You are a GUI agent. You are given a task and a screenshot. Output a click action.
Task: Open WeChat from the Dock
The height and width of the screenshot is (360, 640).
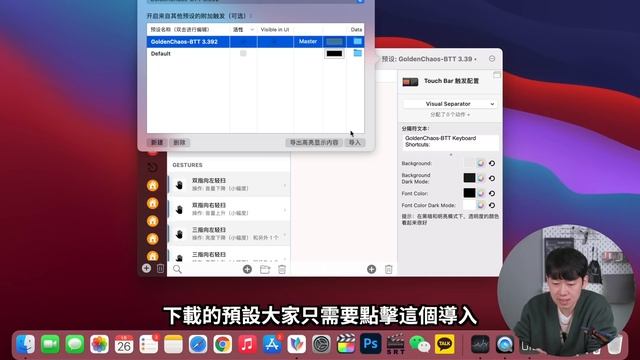pos(420,344)
